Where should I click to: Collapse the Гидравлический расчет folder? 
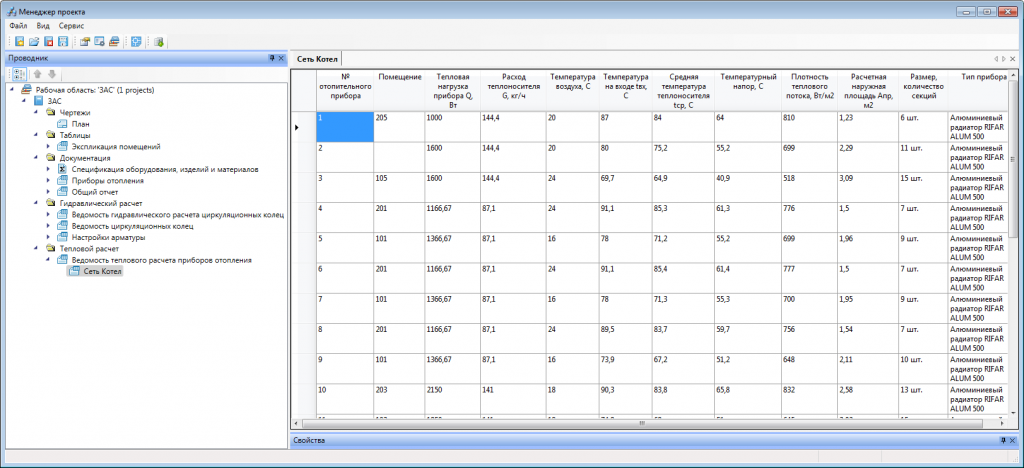click(37, 203)
